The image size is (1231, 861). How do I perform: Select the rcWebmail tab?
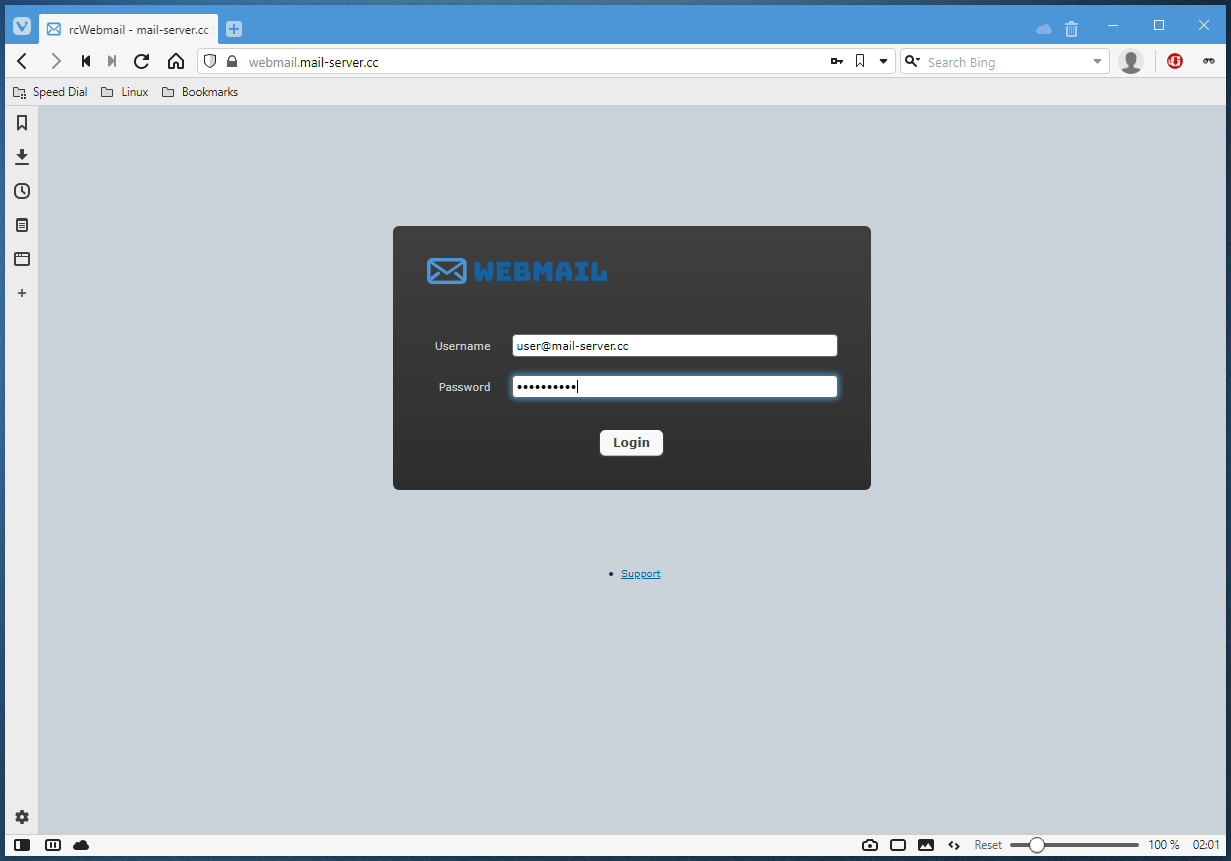128,29
